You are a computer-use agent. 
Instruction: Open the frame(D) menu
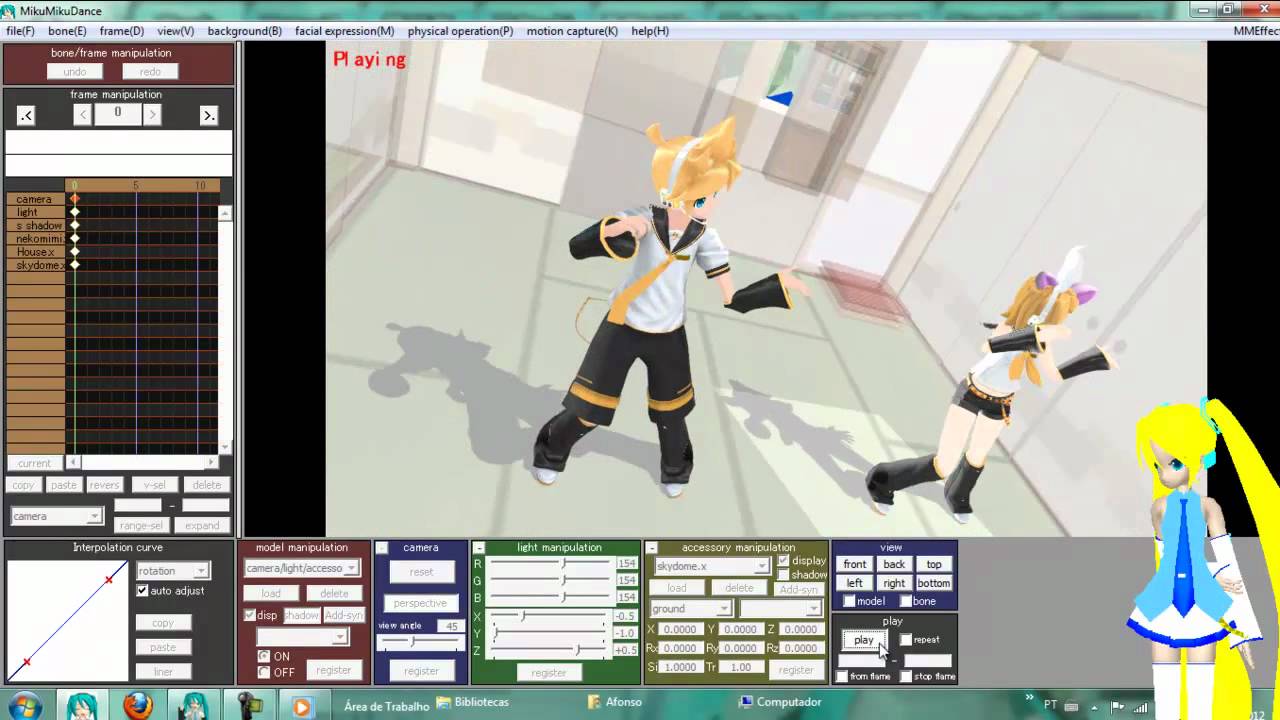click(x=122, y=31)
